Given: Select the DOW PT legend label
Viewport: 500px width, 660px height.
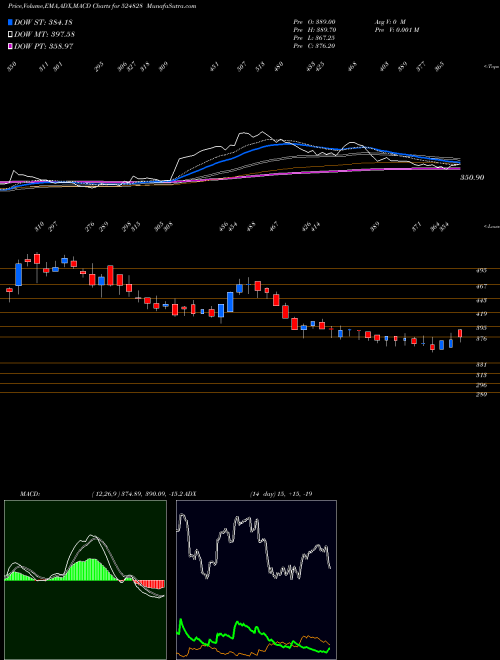Looking at the screenshot, I should coord(44,47).
